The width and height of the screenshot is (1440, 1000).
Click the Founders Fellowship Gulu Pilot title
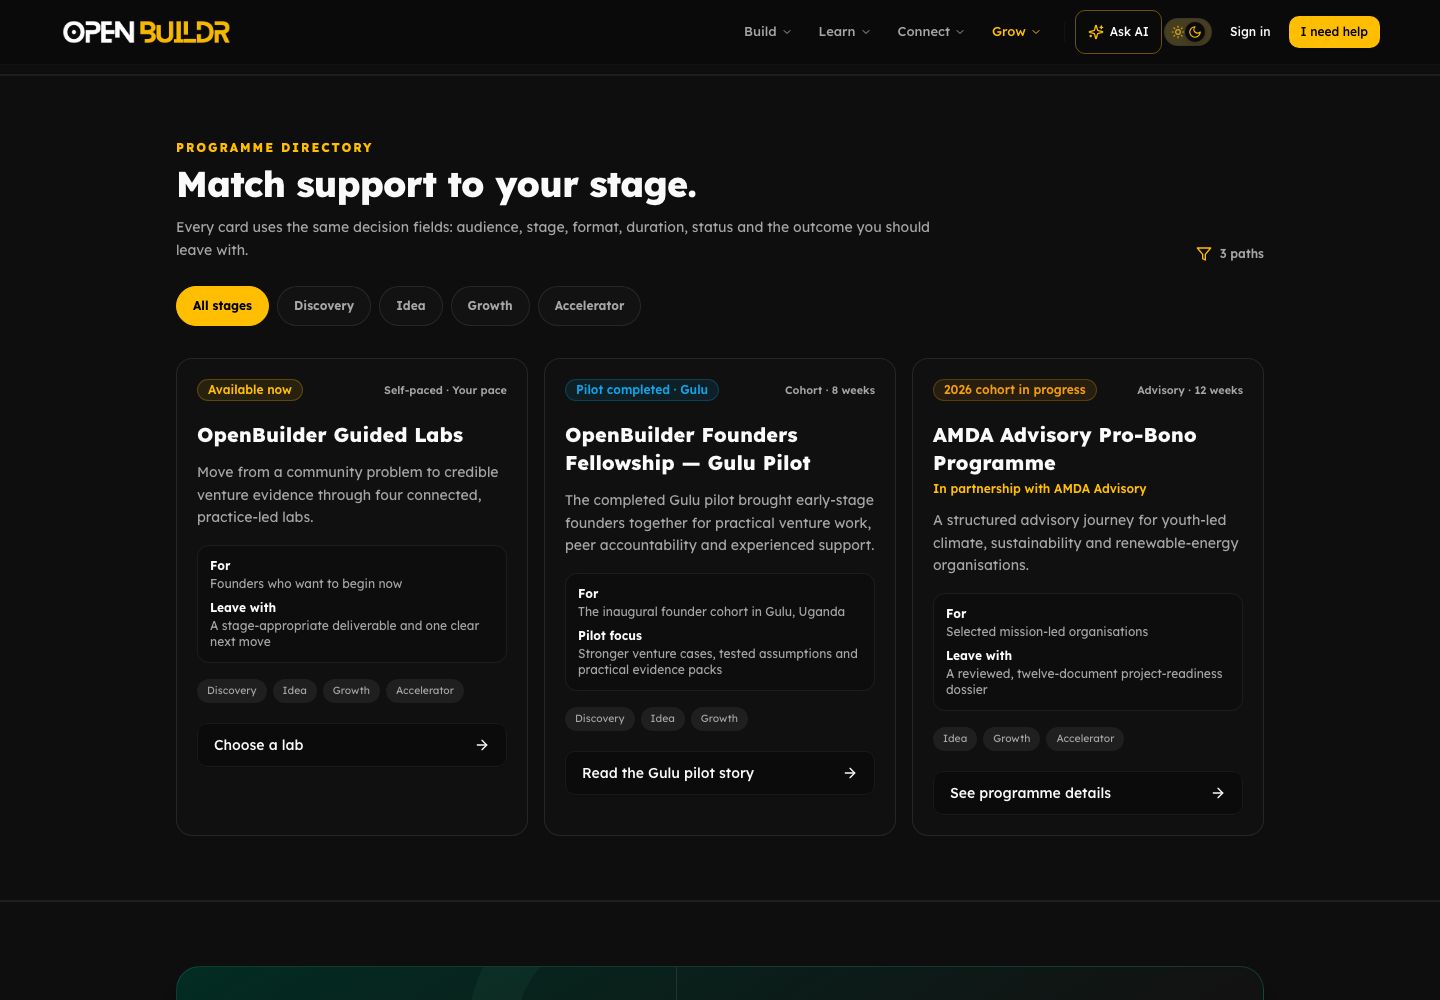[x=688, y=449]
